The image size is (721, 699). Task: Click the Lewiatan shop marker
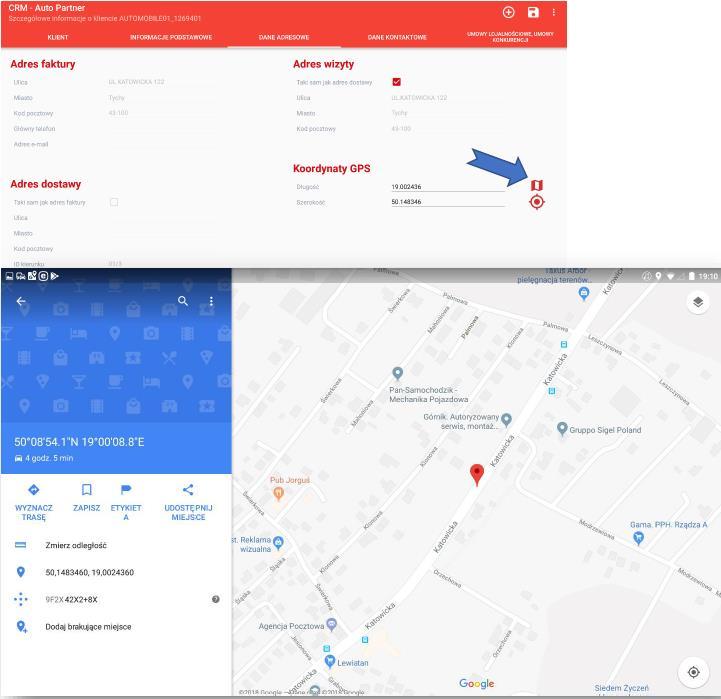[x=330, y=662]
